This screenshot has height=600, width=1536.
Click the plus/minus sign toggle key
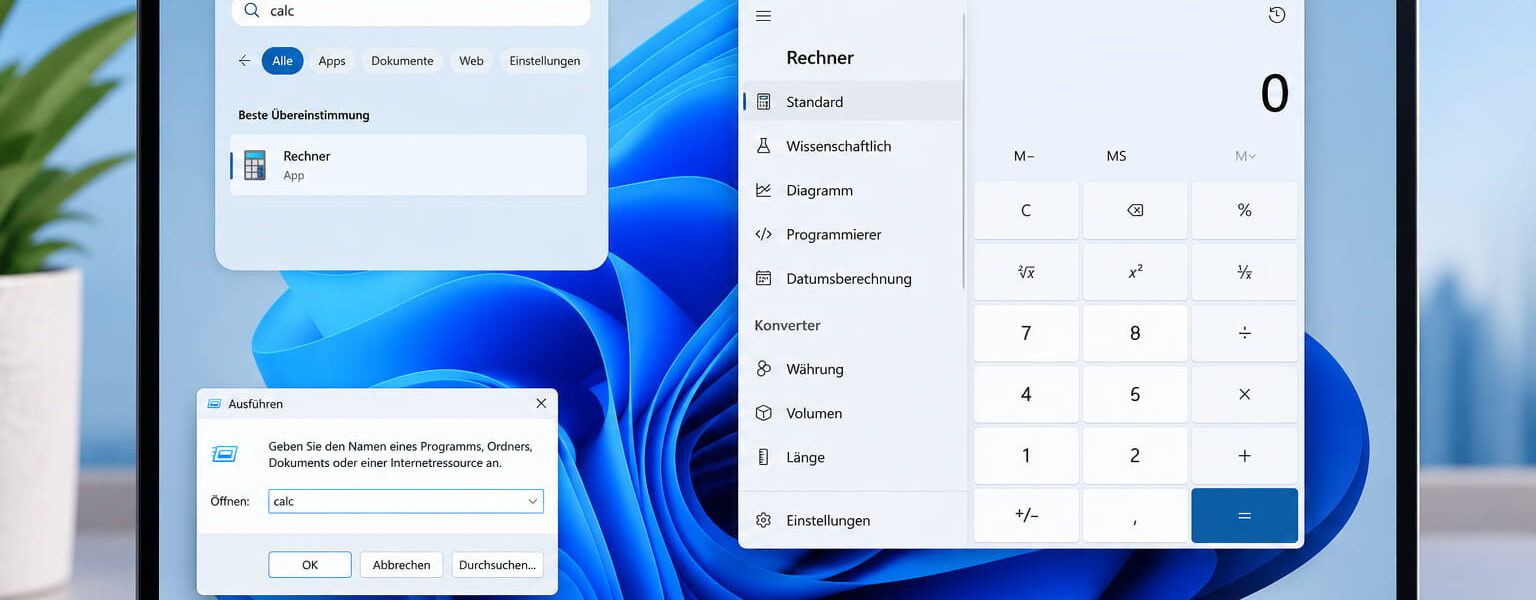tap(1026, 515)
